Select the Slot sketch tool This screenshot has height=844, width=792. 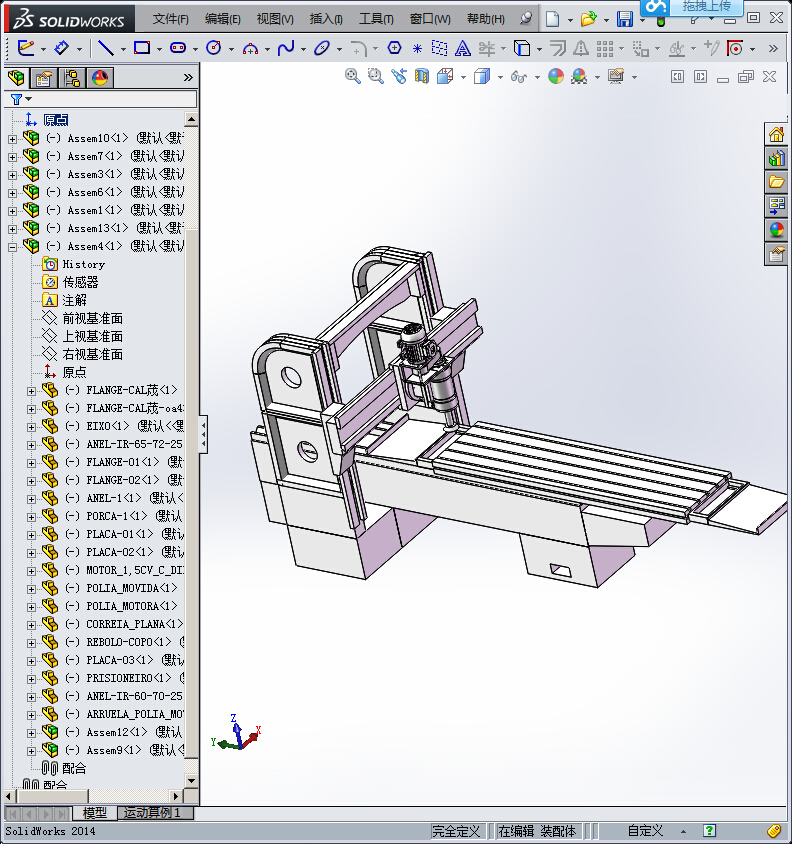click(x=178, y=48)
